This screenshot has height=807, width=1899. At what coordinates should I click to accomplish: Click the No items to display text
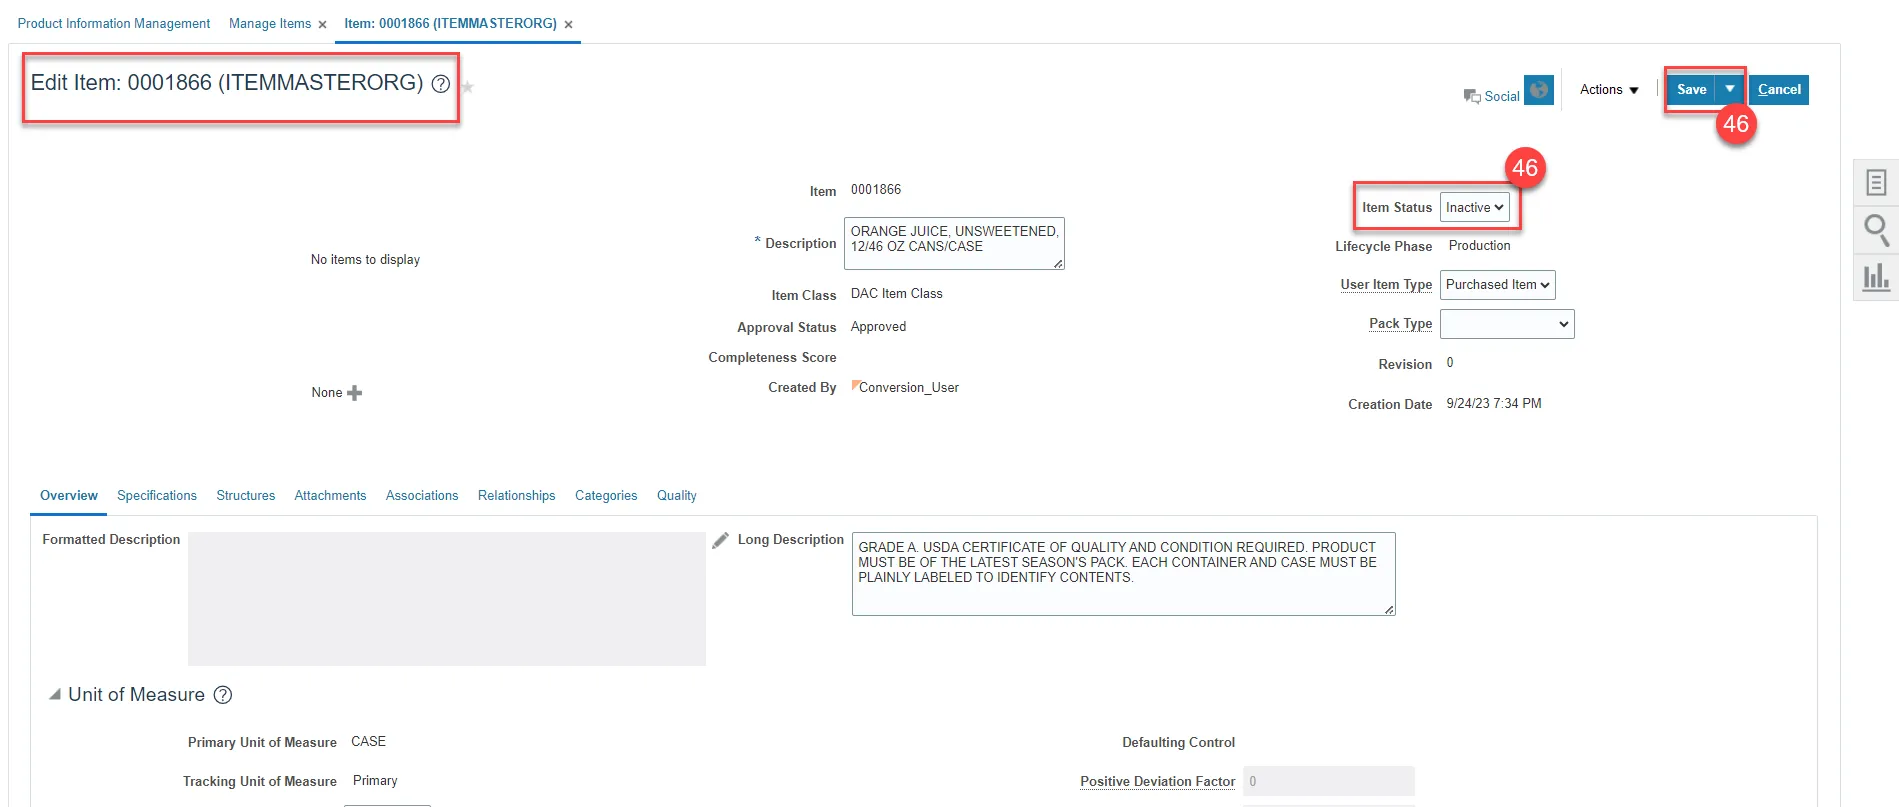coord(365,260)
